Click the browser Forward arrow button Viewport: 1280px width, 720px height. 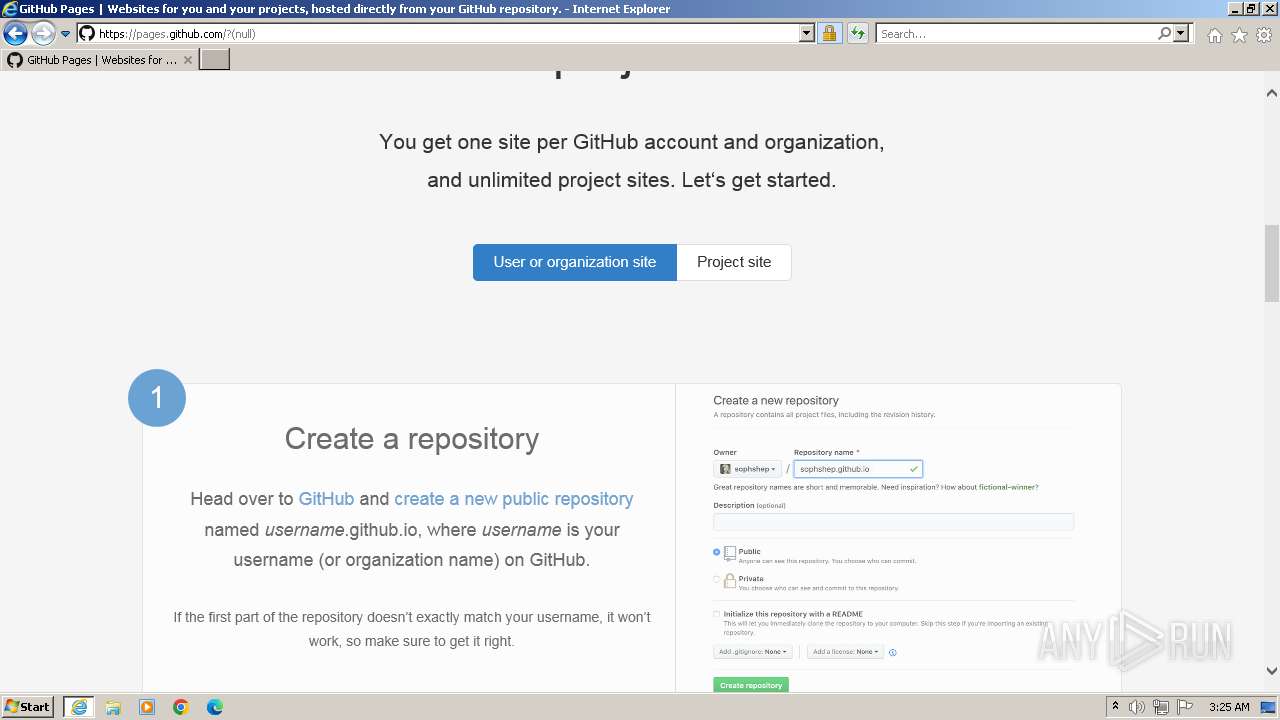[x=43, y=34]
